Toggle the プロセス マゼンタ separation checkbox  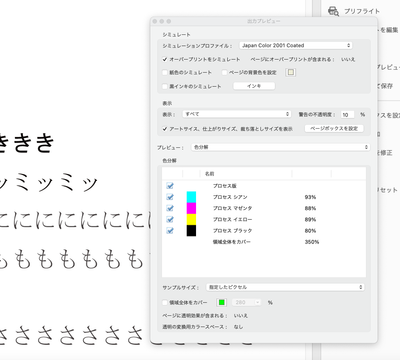pos(170,208)
